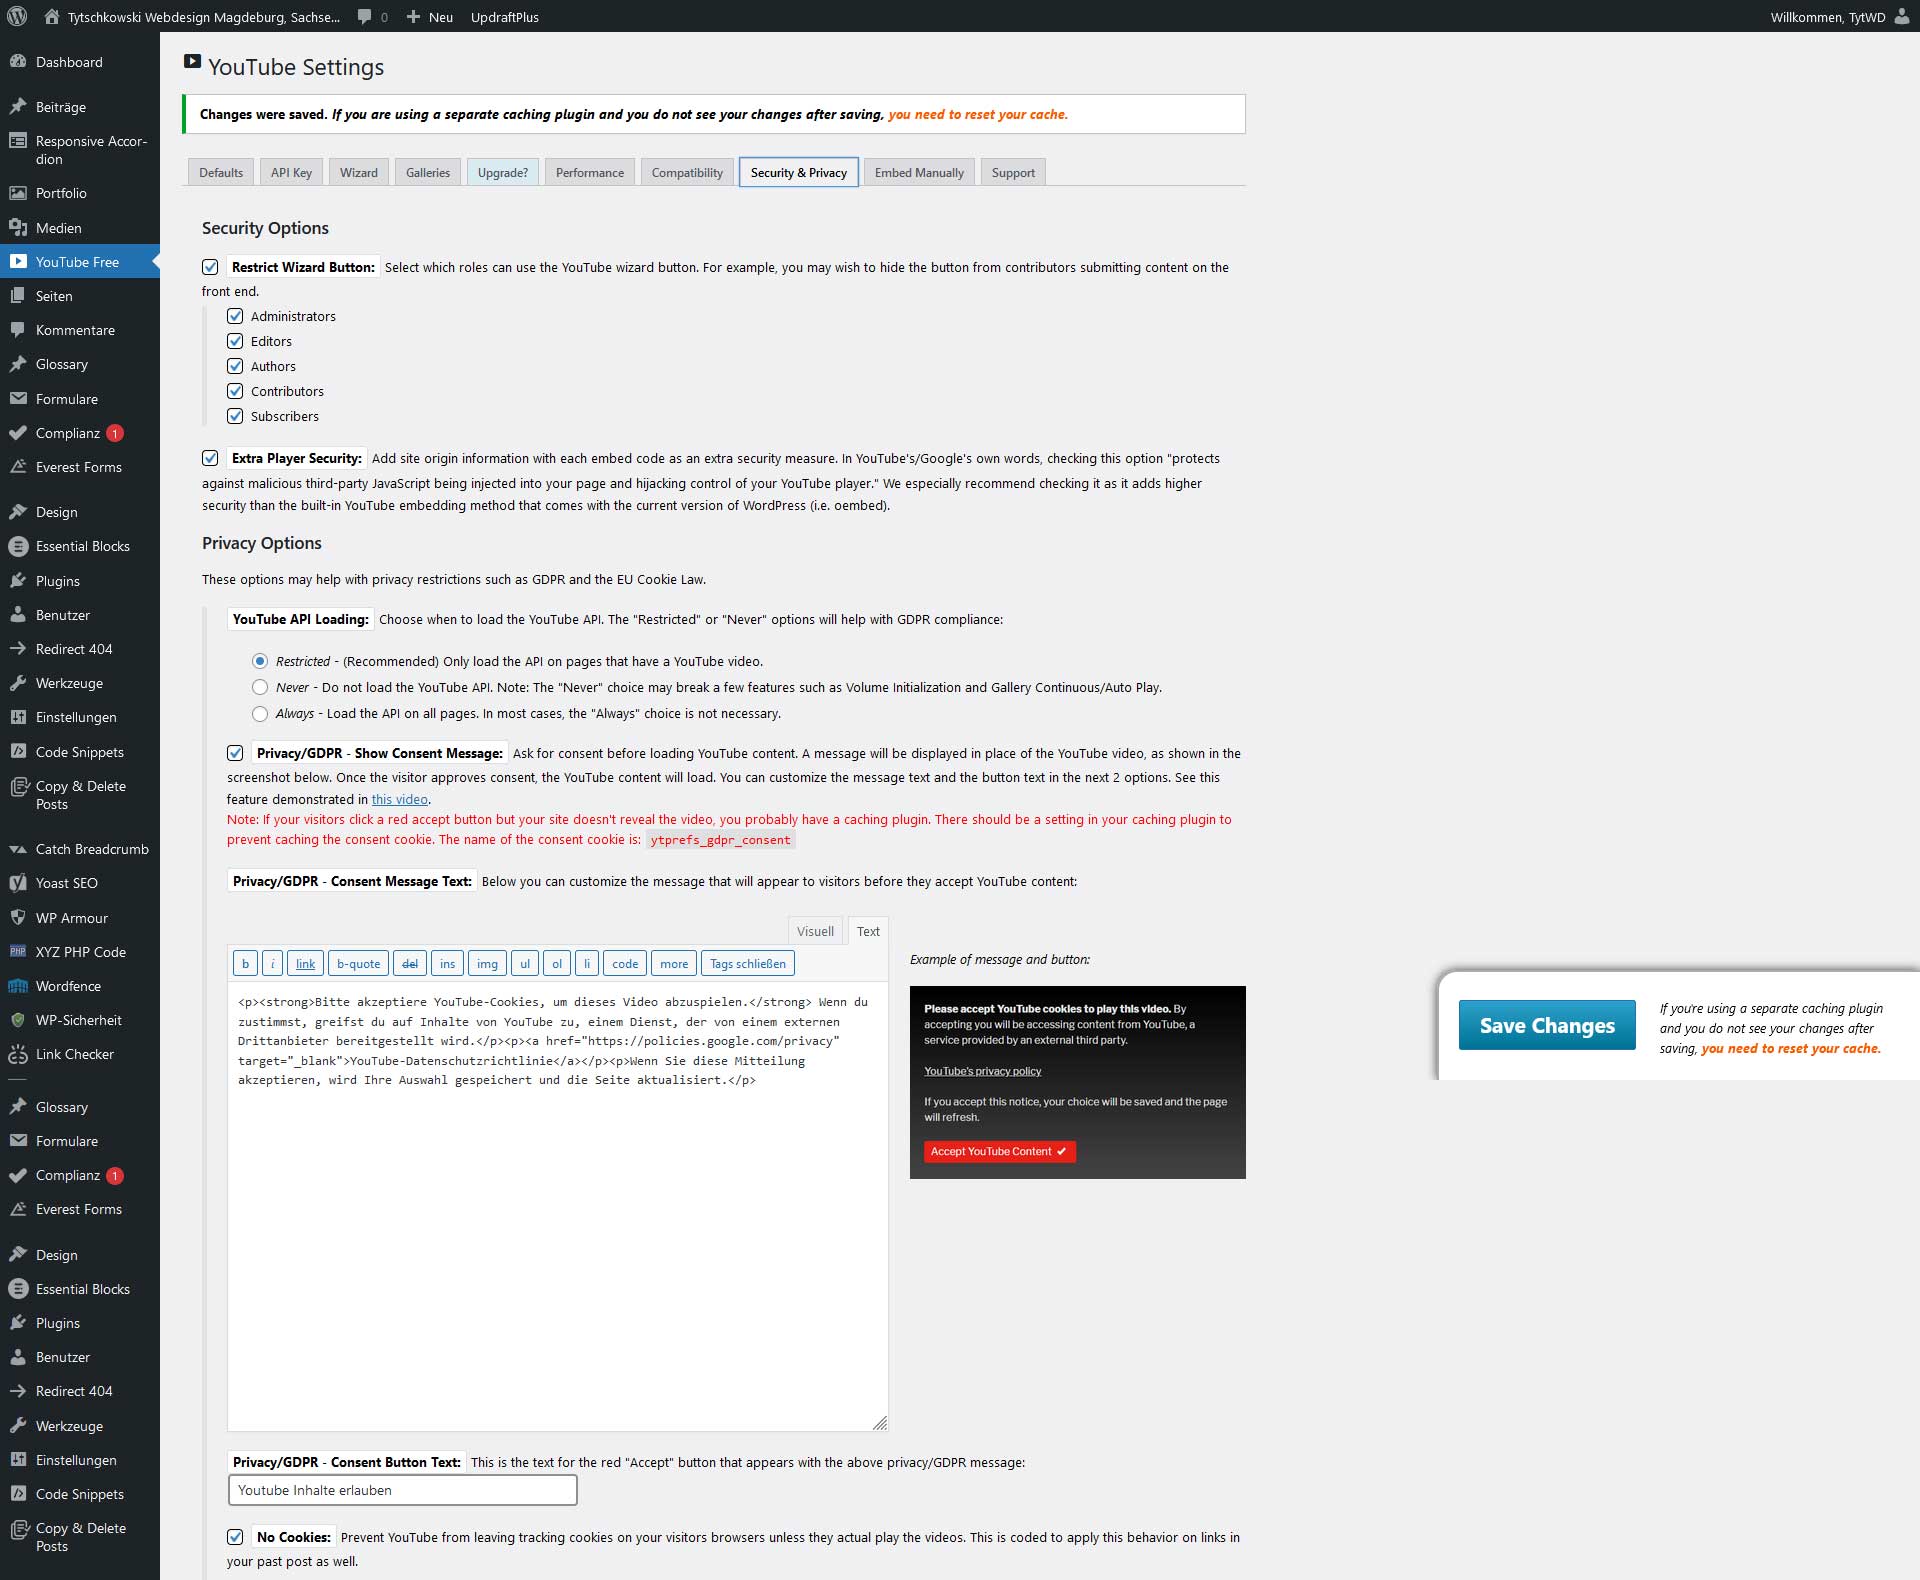
Task: Click the Tags schließen button
Action: coord(748,963)
